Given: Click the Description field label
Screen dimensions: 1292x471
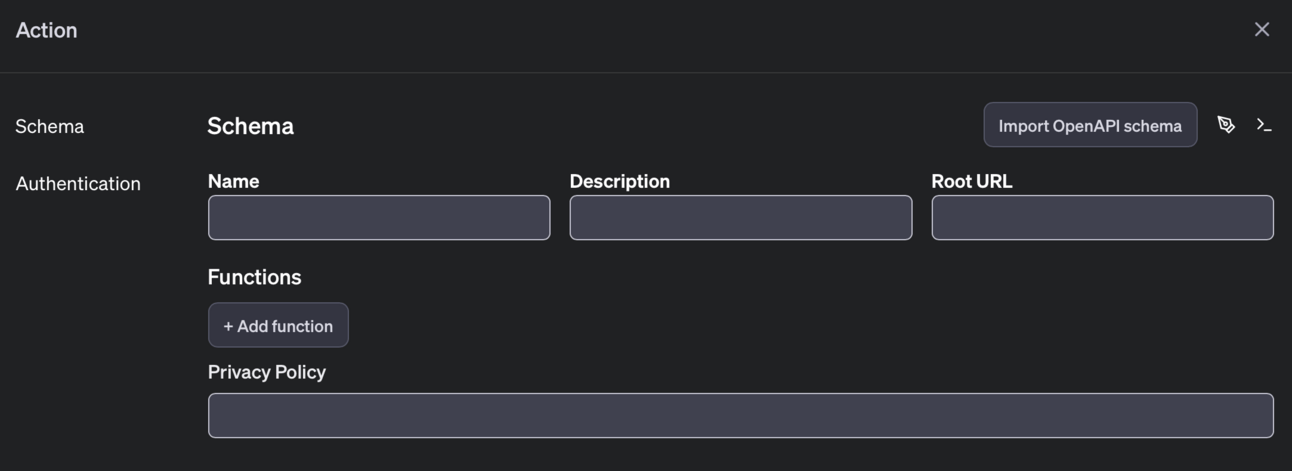Looking at the screenshot, I should coord(620,181).
